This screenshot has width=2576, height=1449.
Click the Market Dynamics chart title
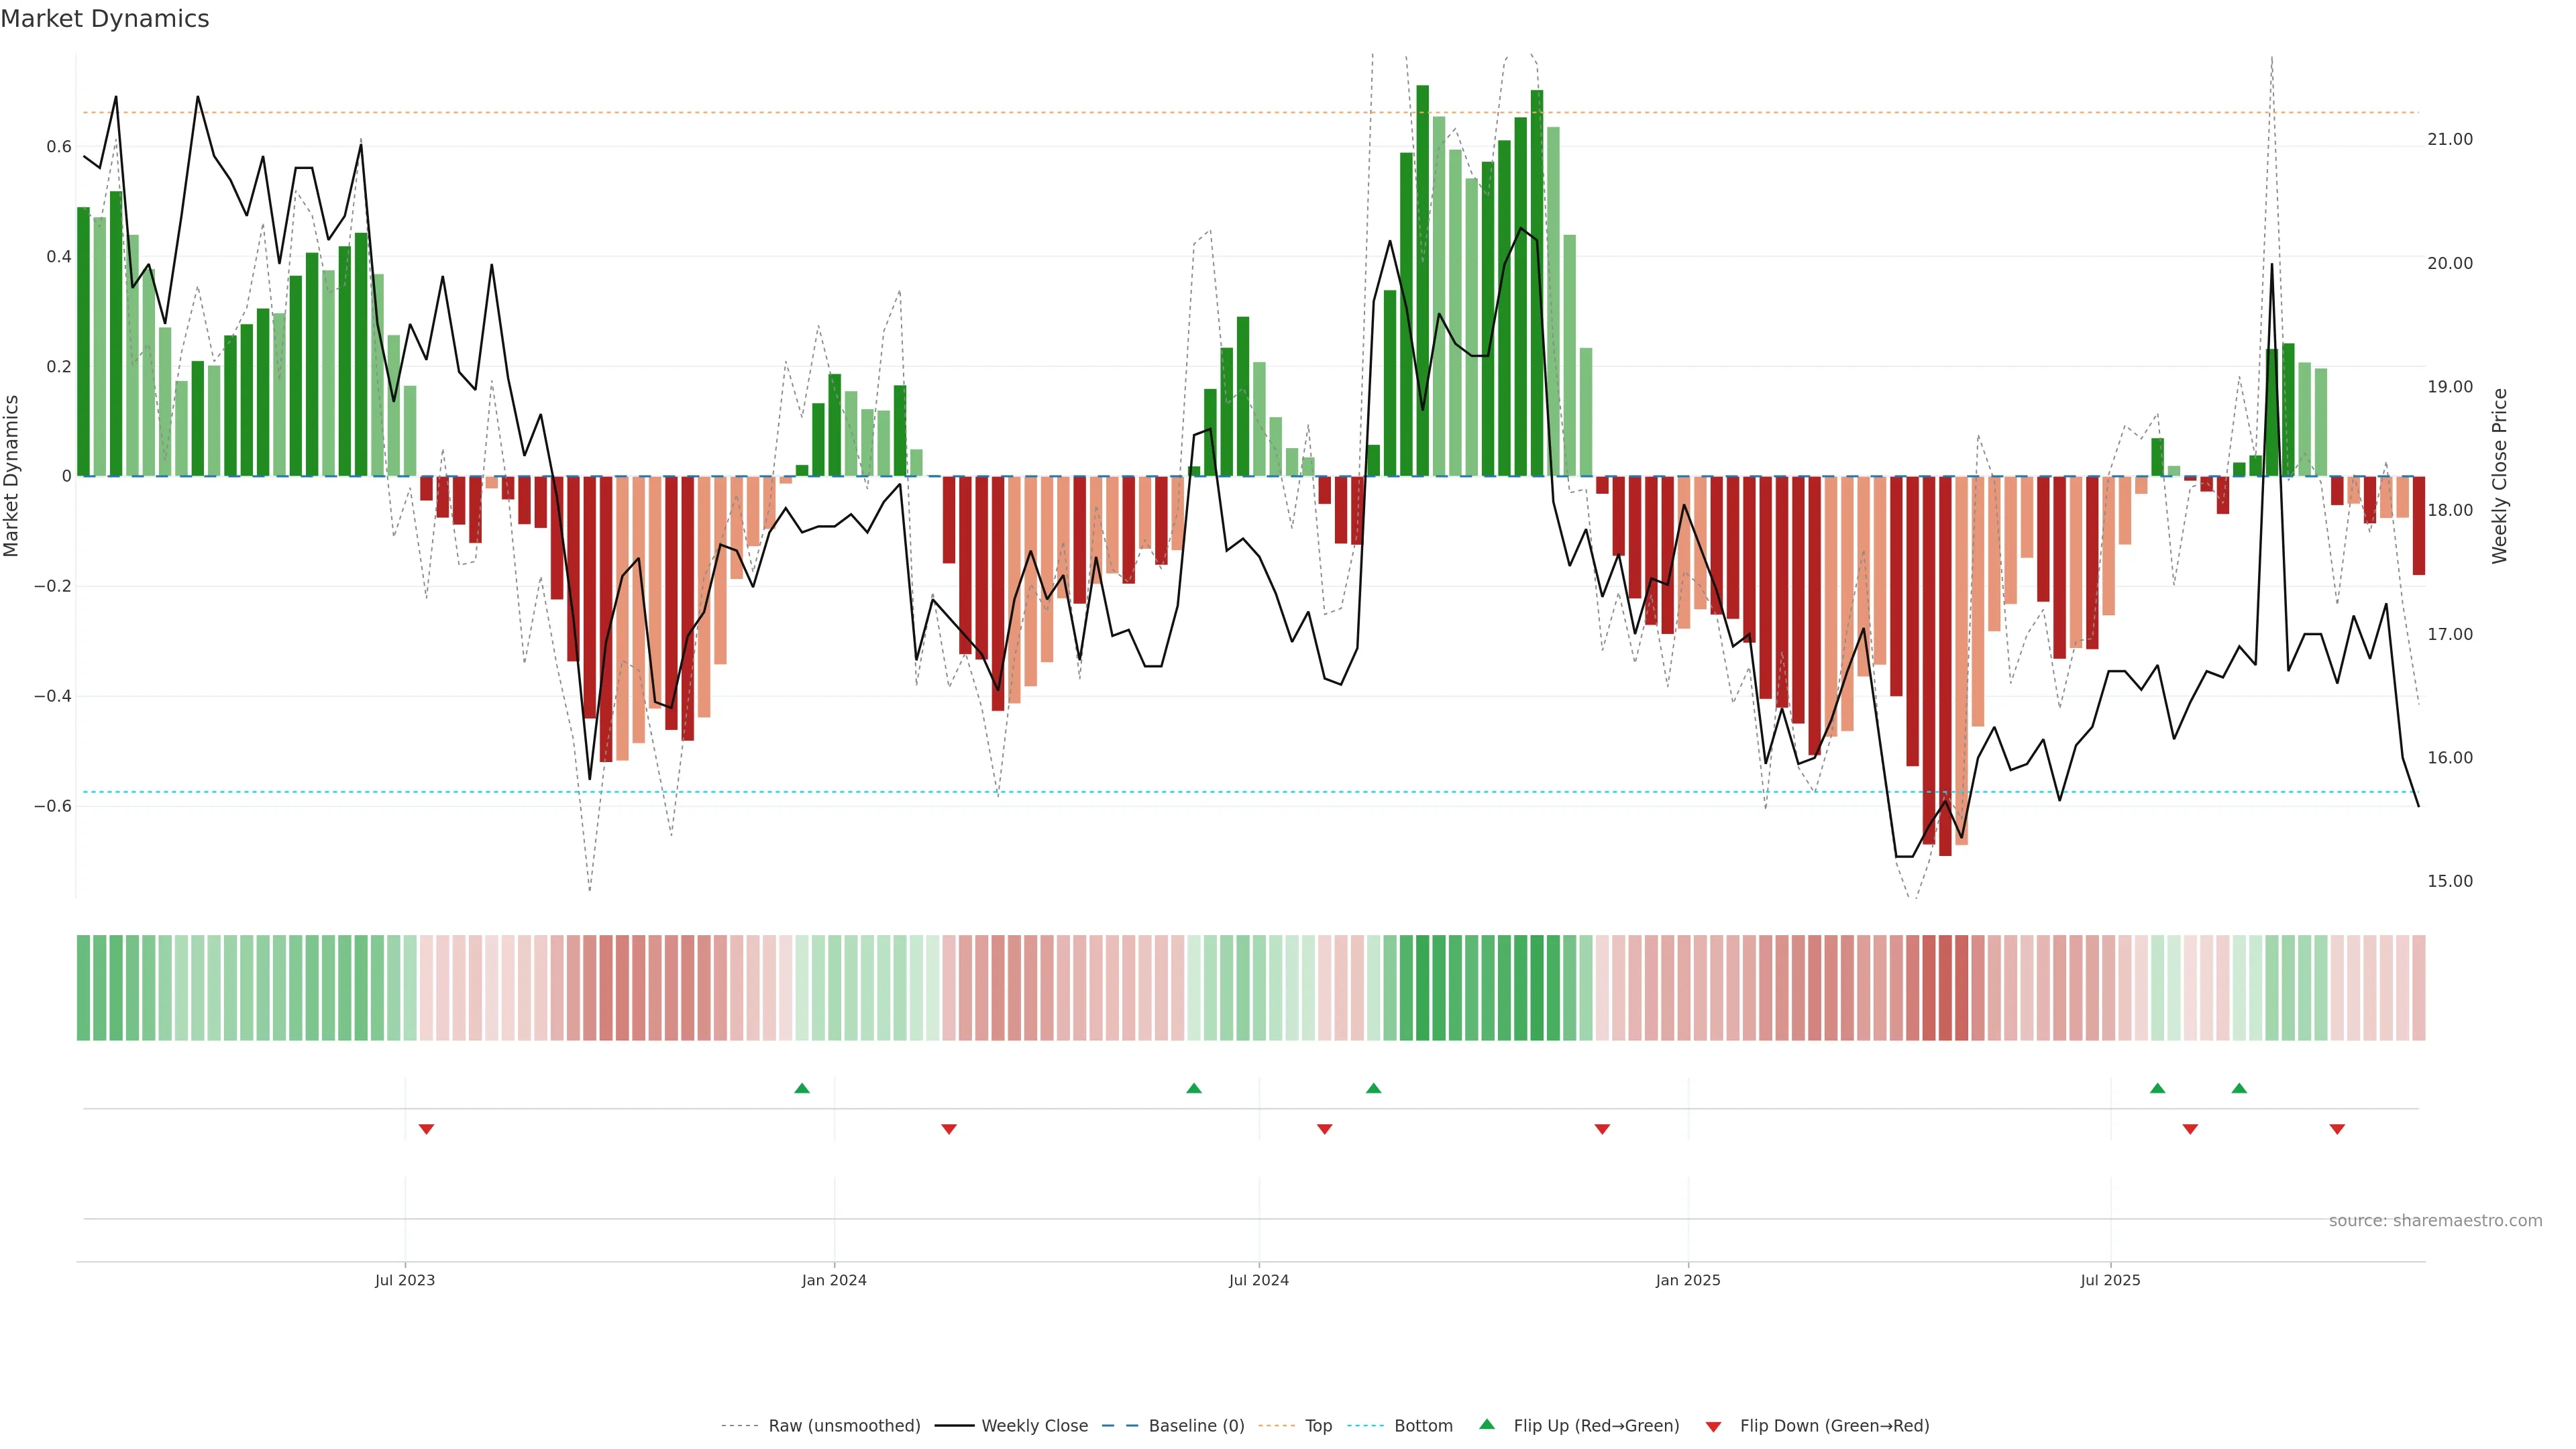[105, 19]
